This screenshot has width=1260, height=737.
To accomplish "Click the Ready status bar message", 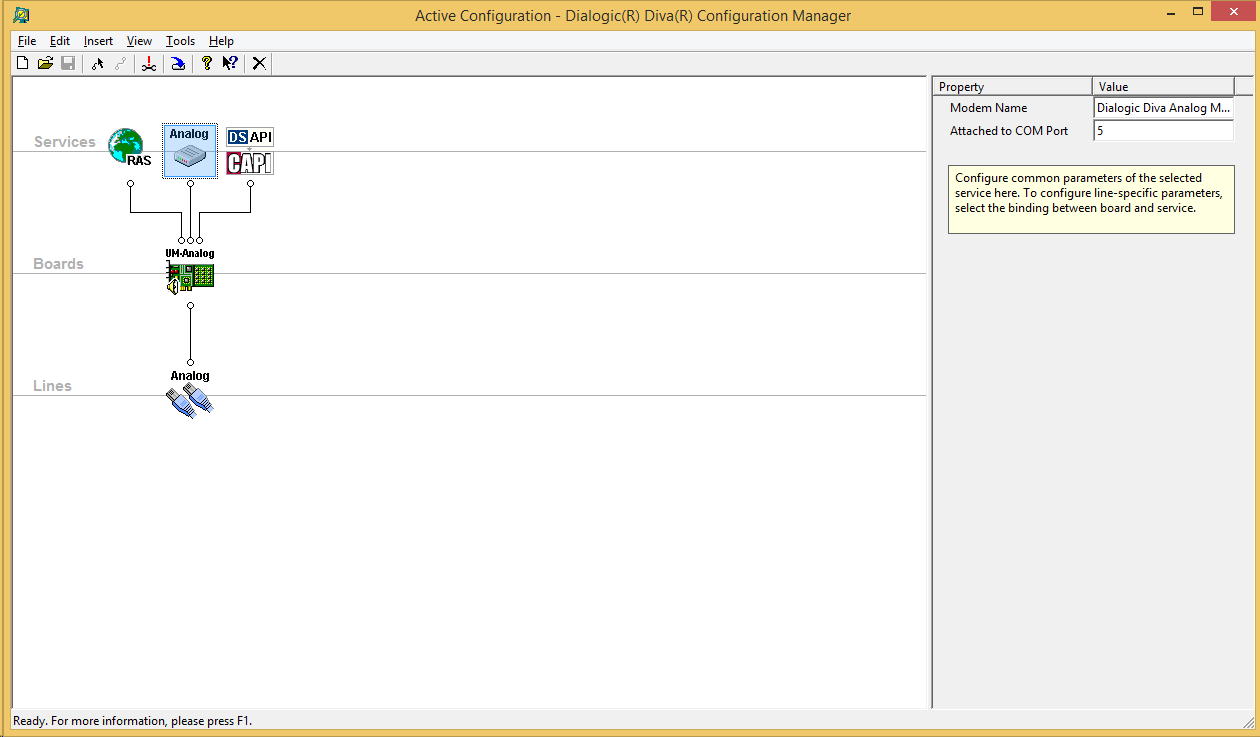I will point(132,720).
